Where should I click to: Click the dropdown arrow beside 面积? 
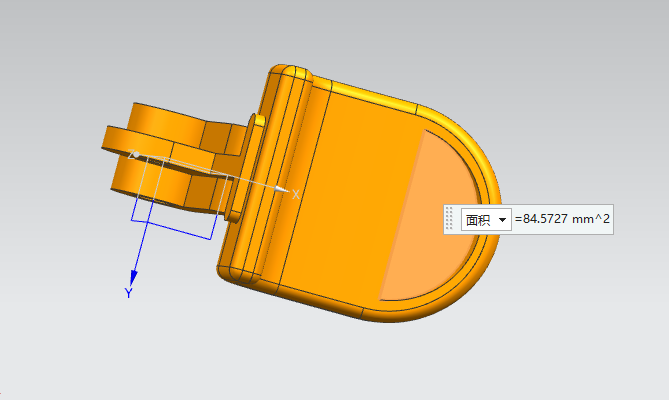click(502, 220)
